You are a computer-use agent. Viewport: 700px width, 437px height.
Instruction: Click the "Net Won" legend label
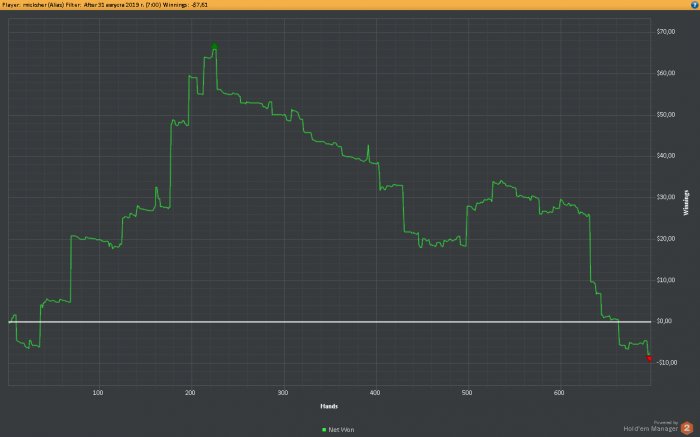point(341,430)
